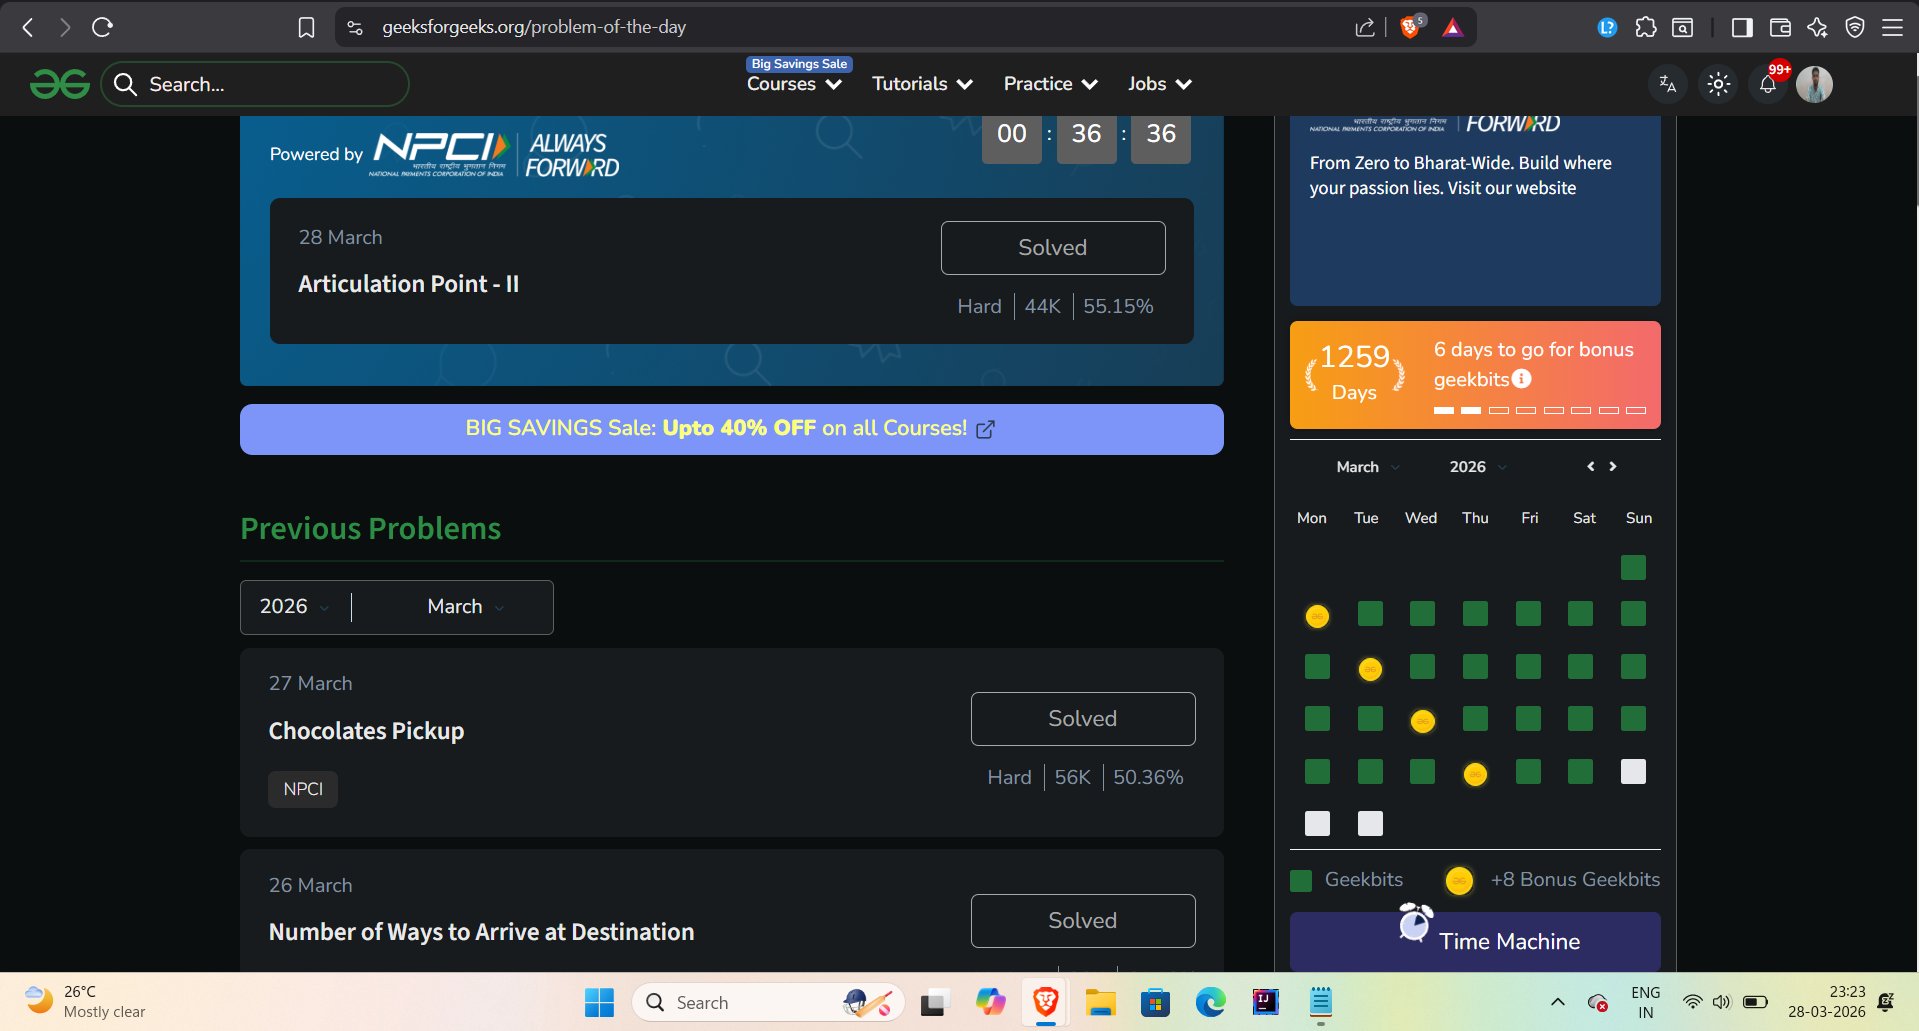Click the white calendar square in the Sunday column

1633,772
